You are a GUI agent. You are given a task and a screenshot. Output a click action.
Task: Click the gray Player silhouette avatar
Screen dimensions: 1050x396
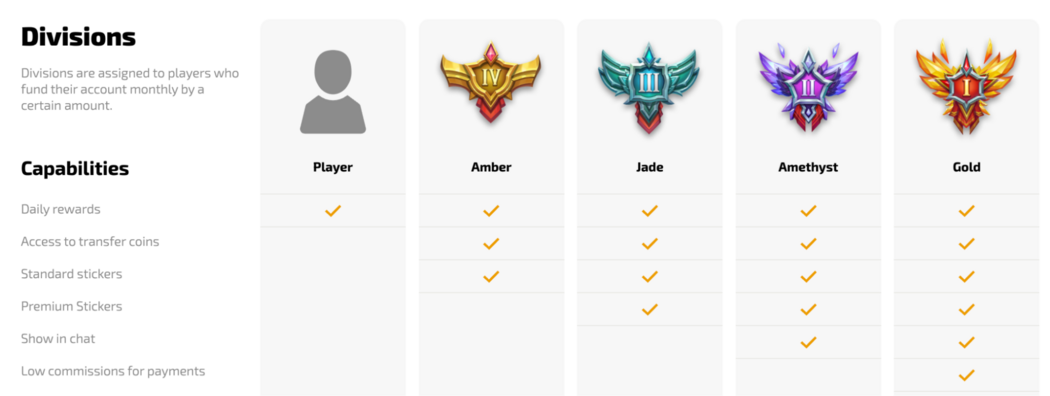click(333, 91)
